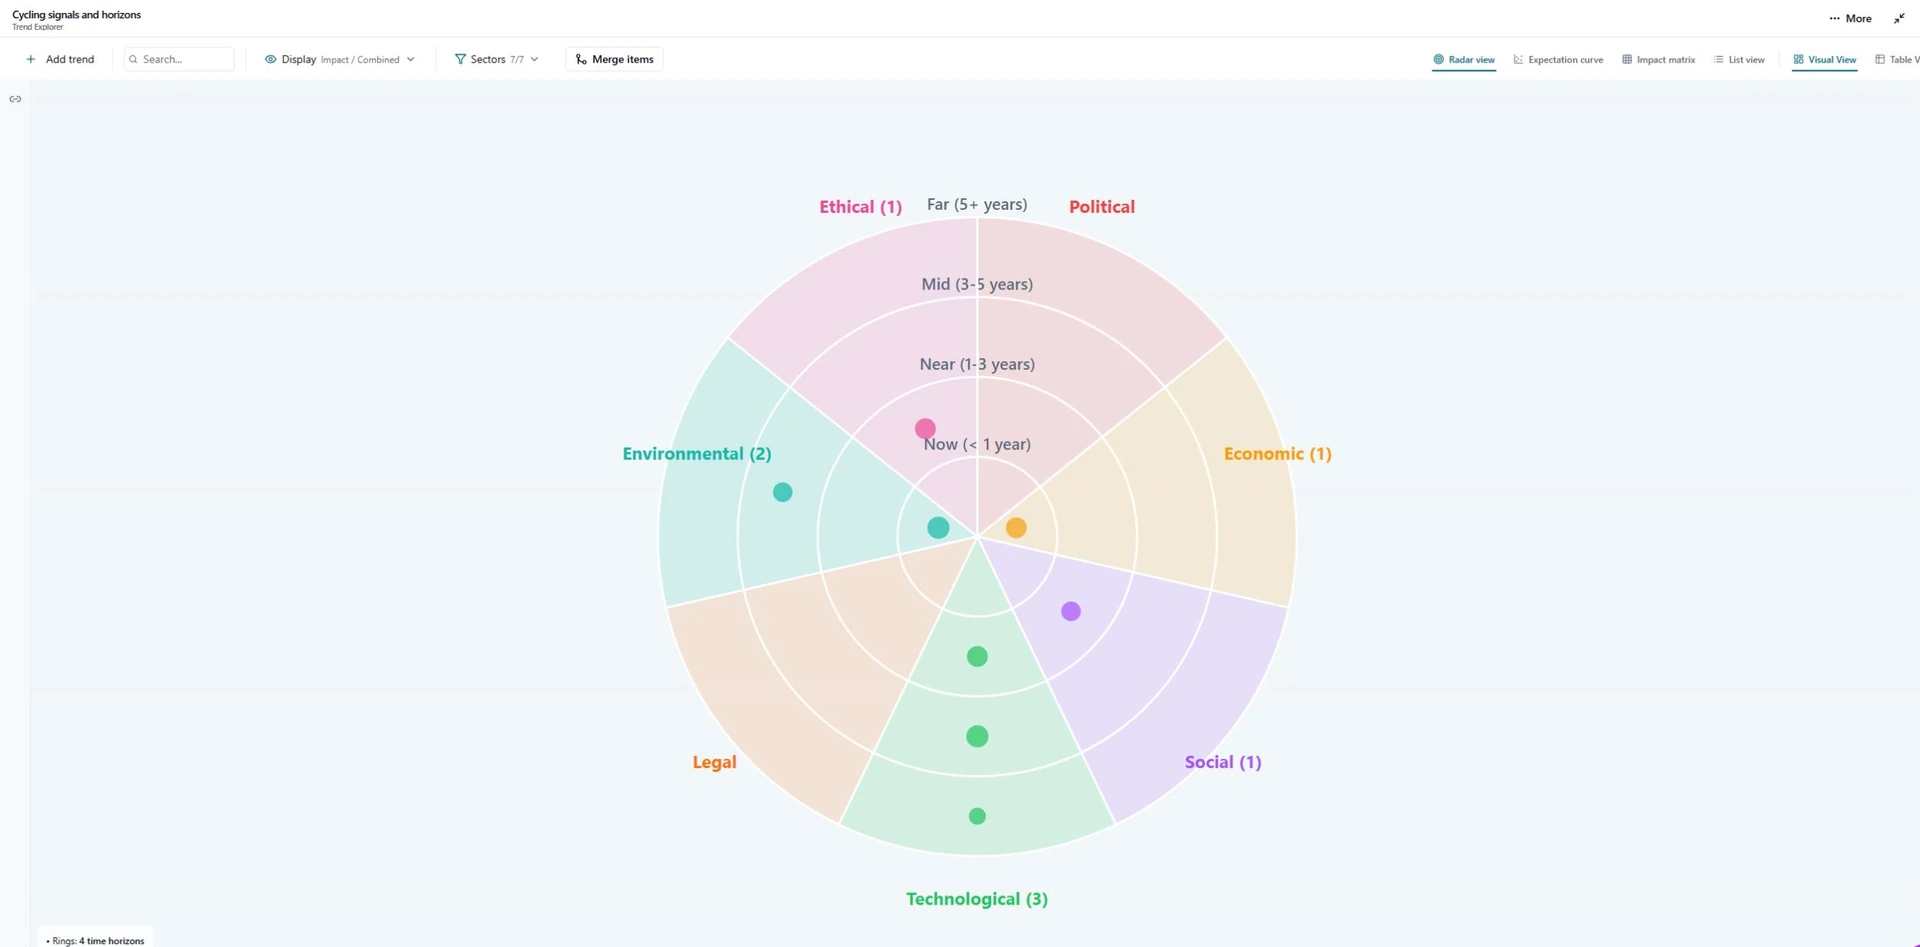Image resolution: width=1920 pixels, height=947 pixels.
Task: Switch to the Radar view tab
Action: pos(1464,60)
